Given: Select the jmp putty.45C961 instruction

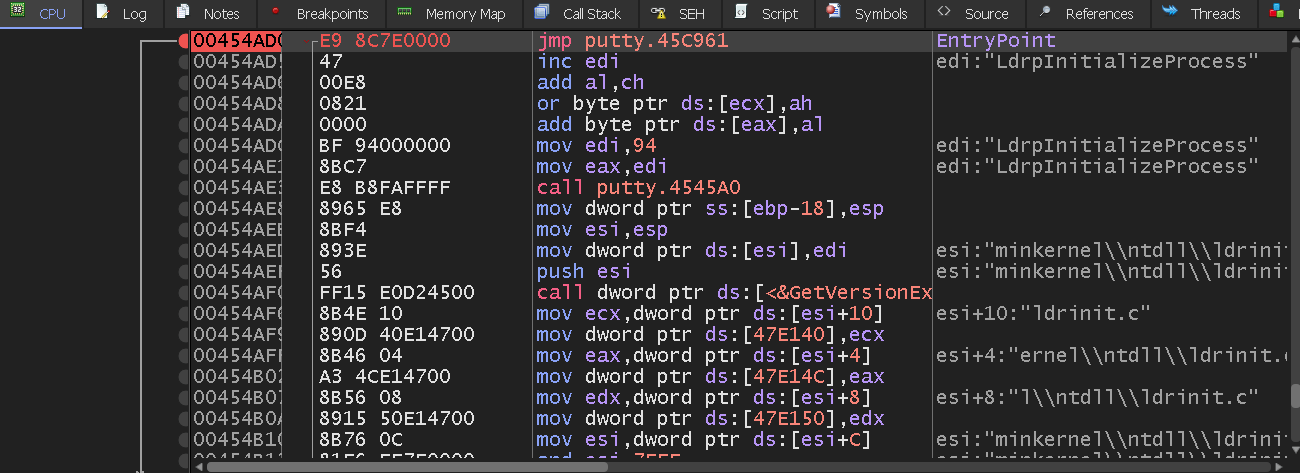Looking at the screenshot, I should (632, 41).
